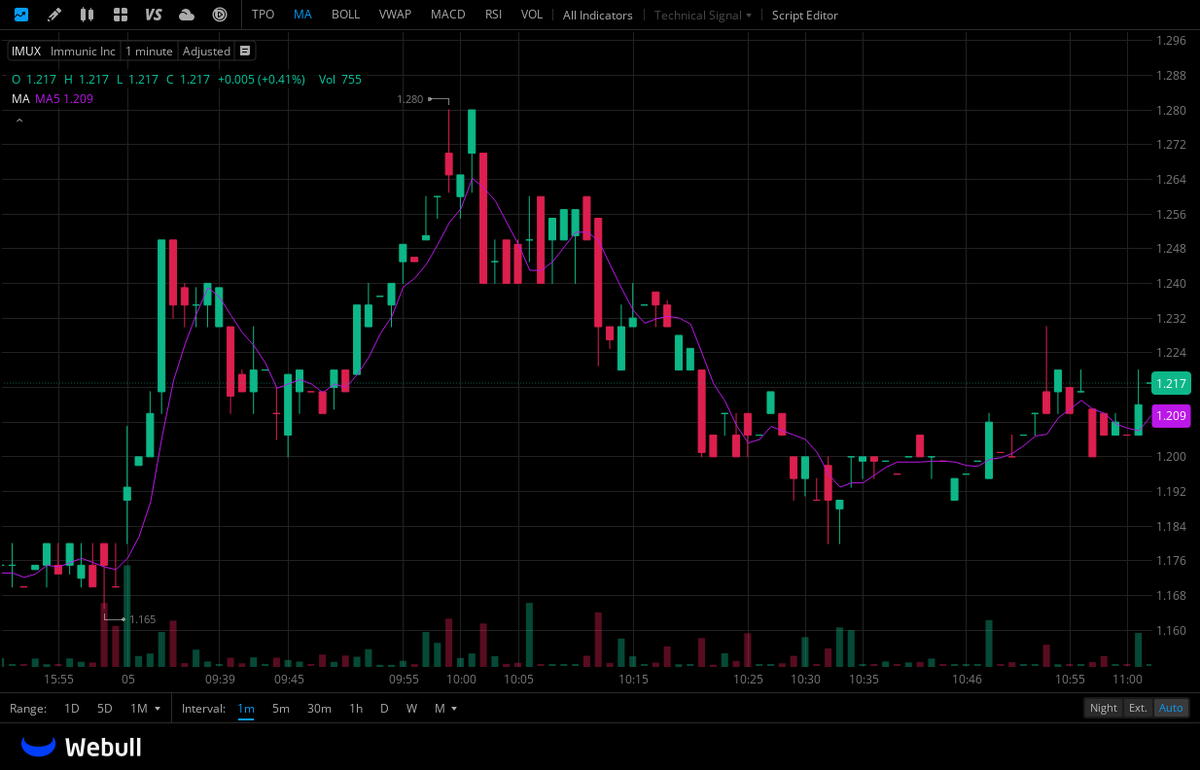The height and width of the screenshot is (770, 1200).
Task: Set range to 5D
Action: [x=105, y=708]
